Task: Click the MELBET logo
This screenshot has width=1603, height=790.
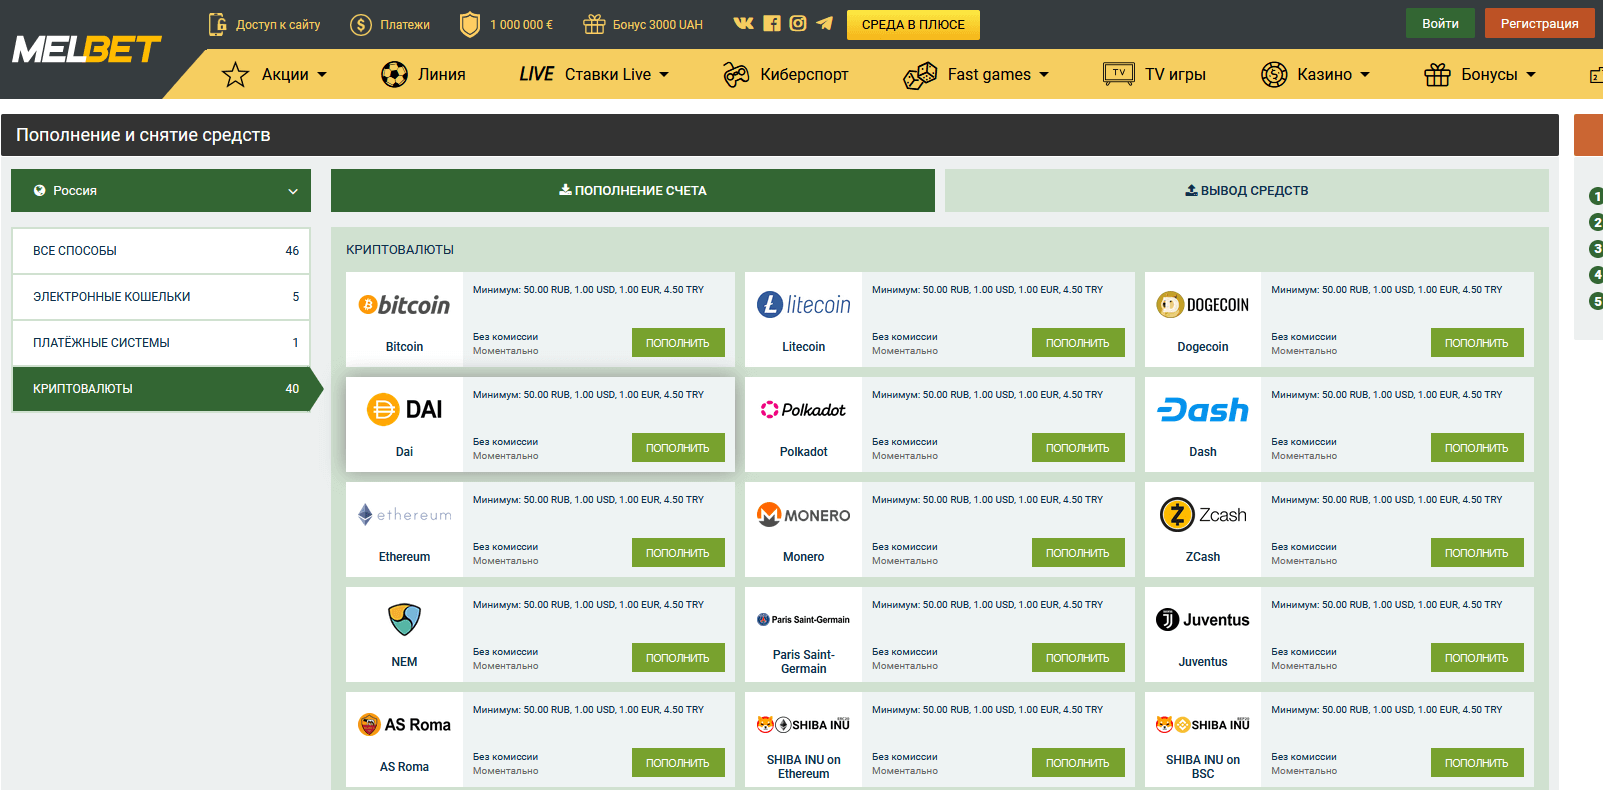Action: 86,49
